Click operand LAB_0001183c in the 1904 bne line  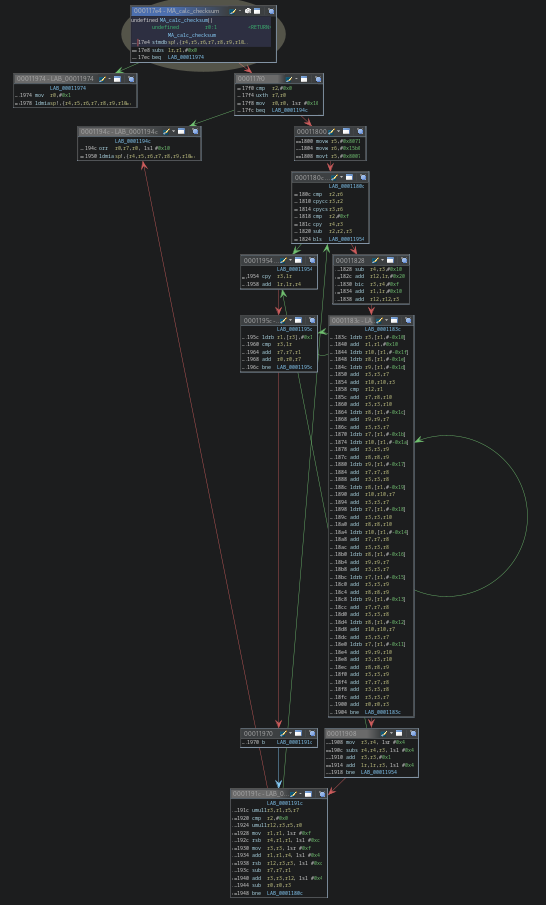point(382,712)
